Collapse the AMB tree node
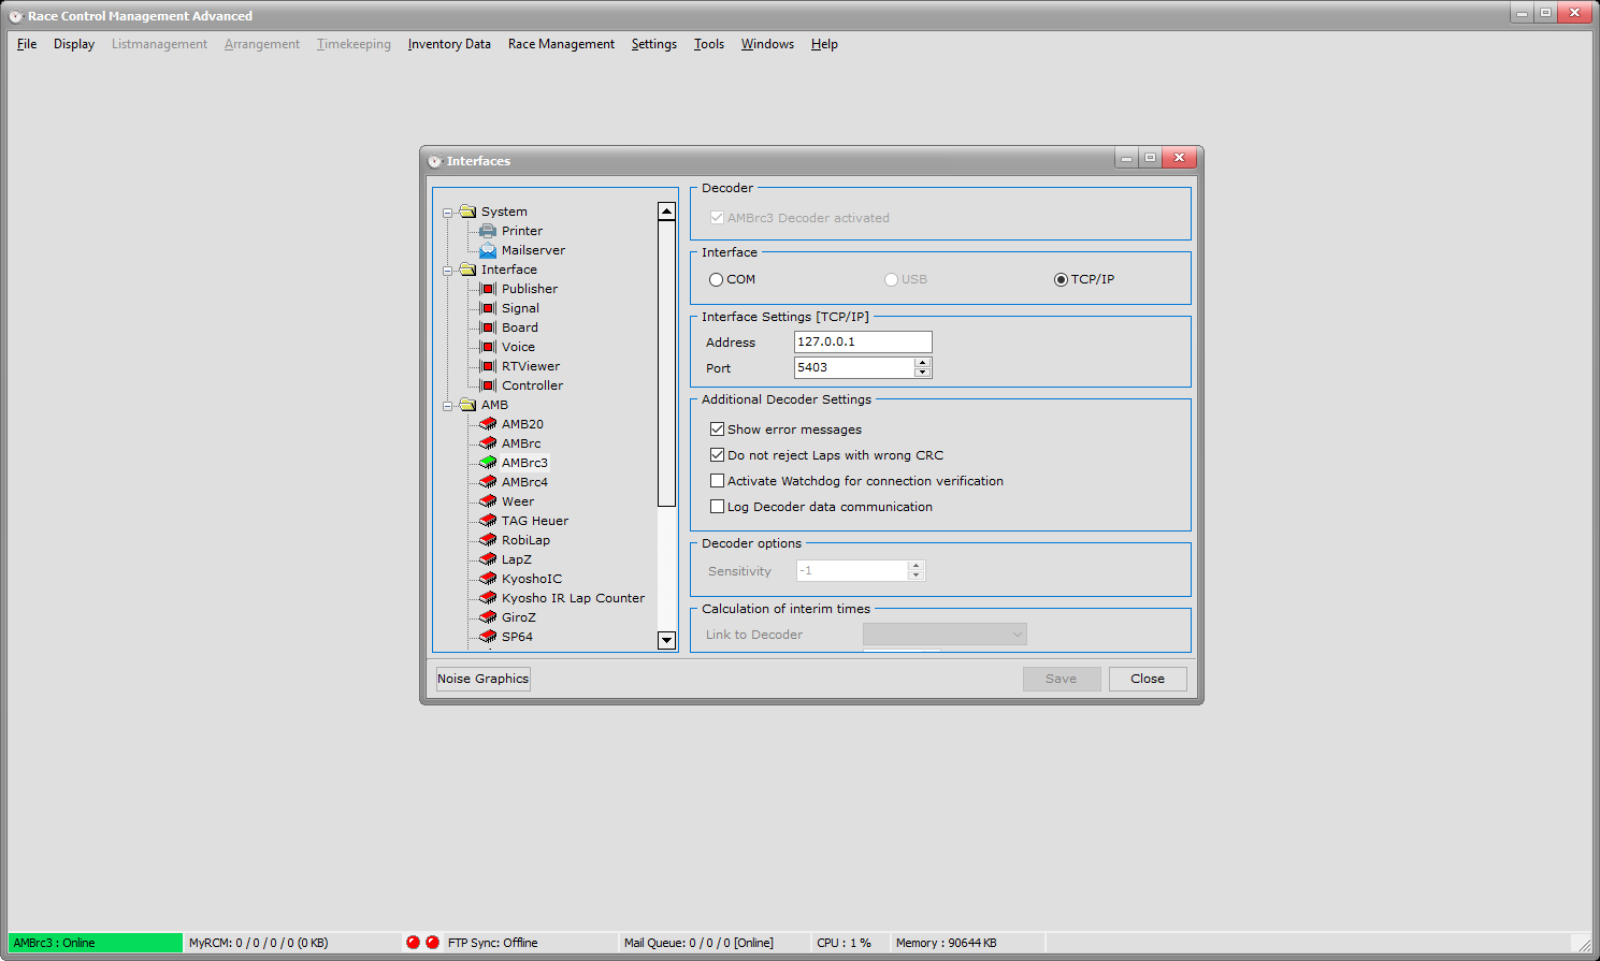Viewport: 1600px width, 961px height. [448, 405]
